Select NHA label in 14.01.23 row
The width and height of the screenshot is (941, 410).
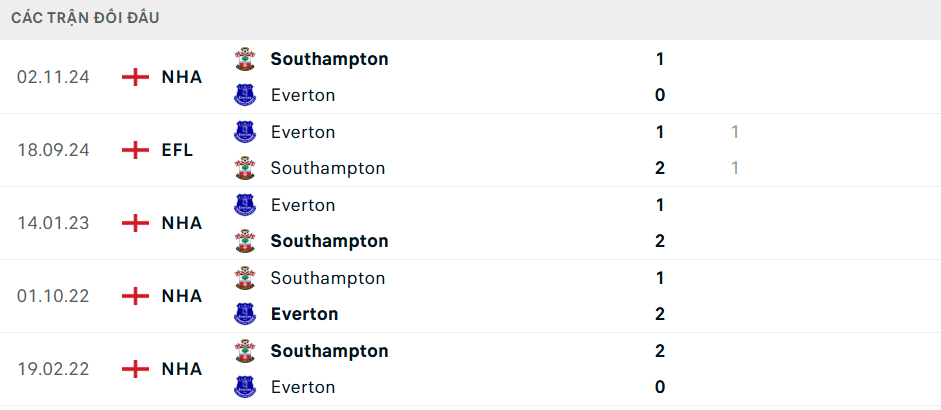(x=182, y=223)
